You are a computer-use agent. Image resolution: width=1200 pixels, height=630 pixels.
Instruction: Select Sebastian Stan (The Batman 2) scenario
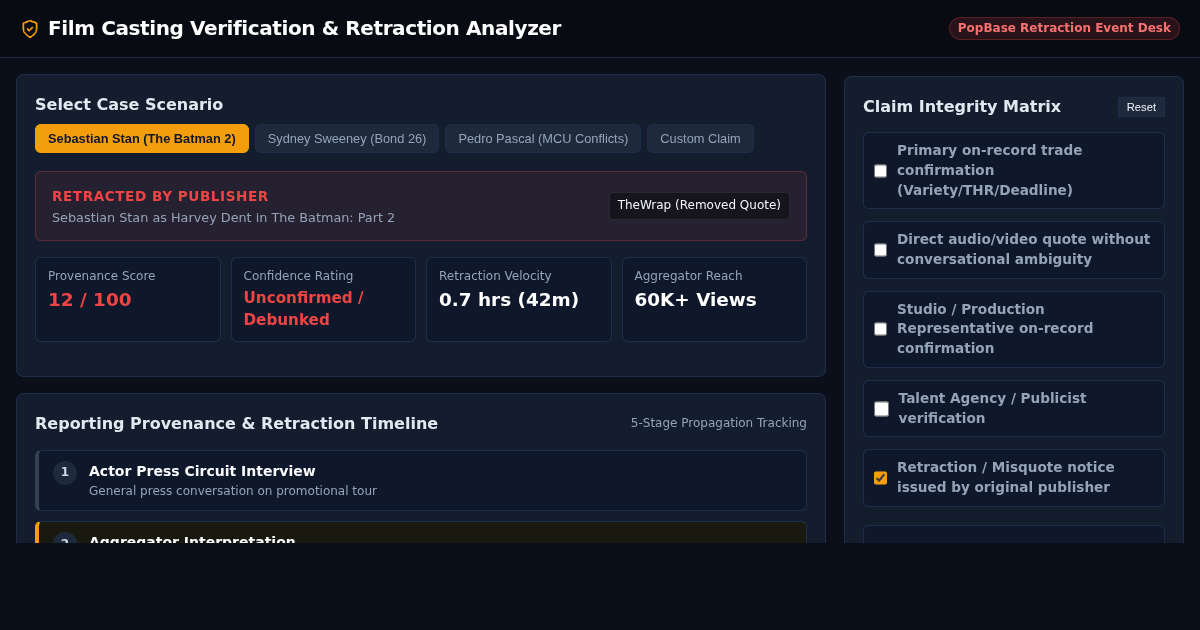142,139
